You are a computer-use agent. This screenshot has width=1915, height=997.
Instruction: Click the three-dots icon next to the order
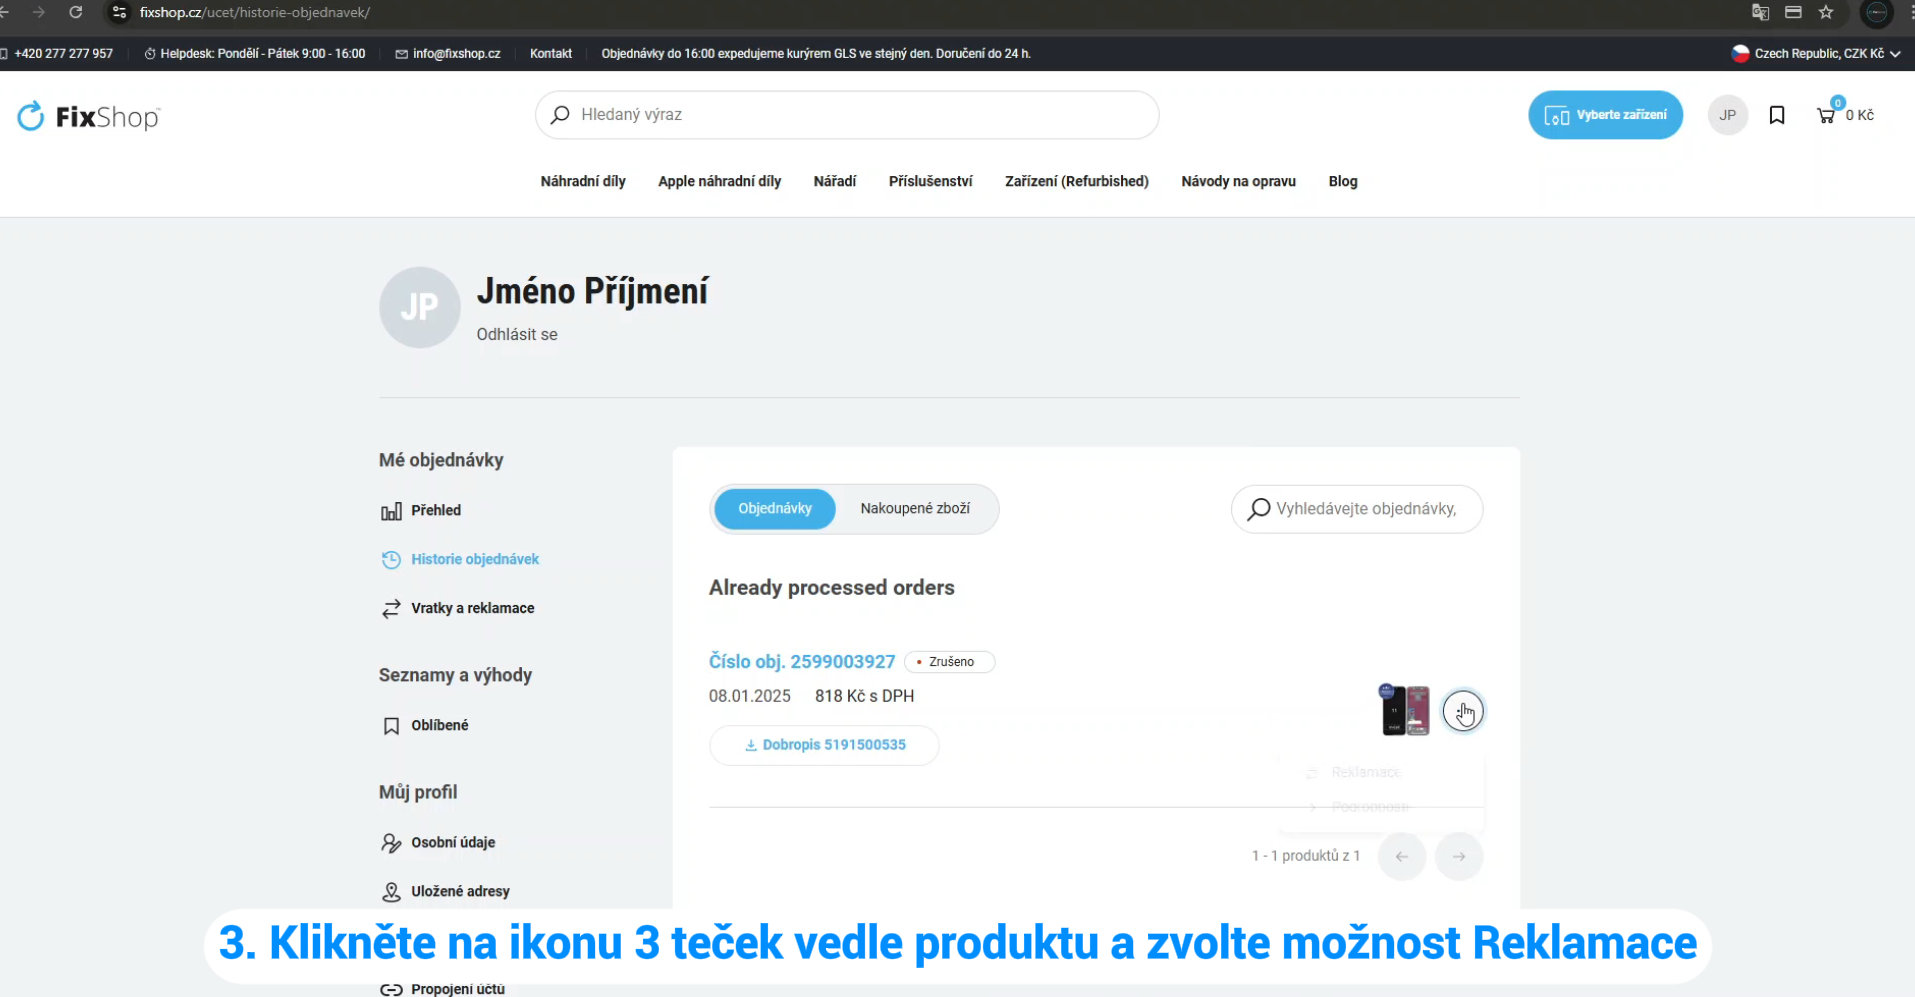click(1462, 711)
